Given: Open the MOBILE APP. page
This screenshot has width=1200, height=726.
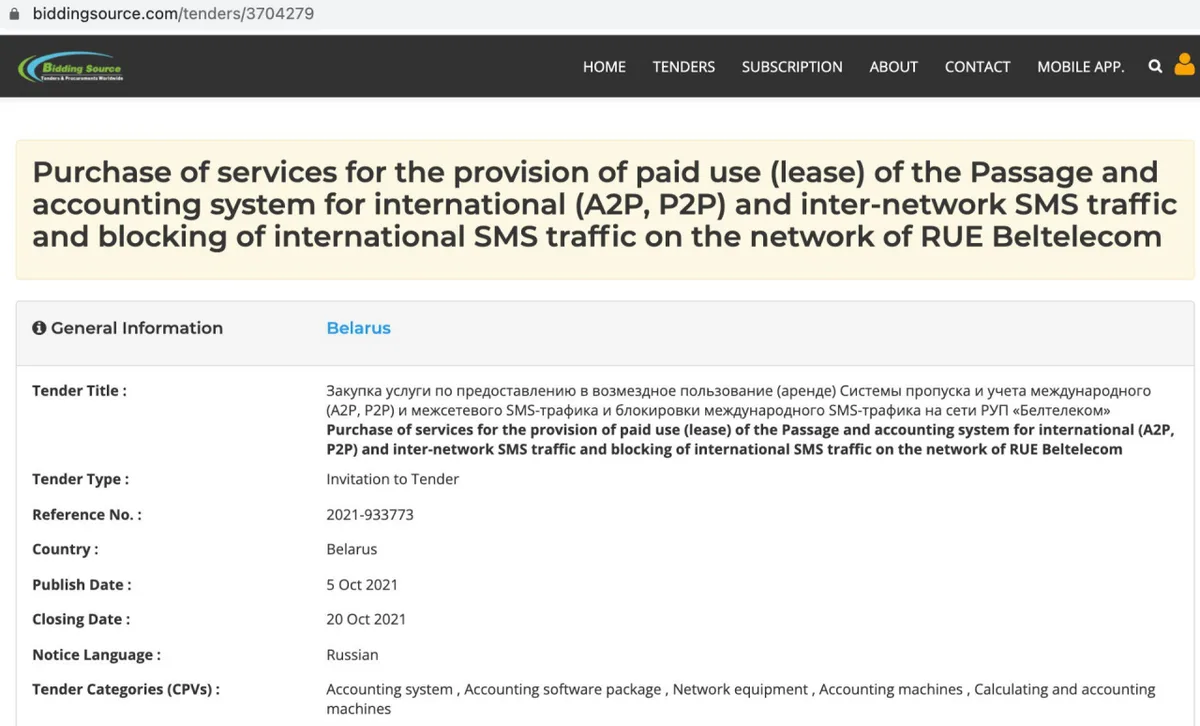Looking at the screenshot, I should [x=1080, y=67].
